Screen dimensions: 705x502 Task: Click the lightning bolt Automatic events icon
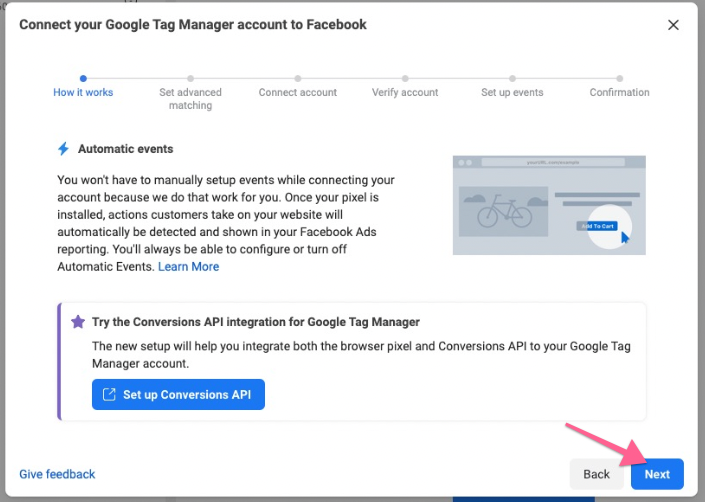[63, 149]
